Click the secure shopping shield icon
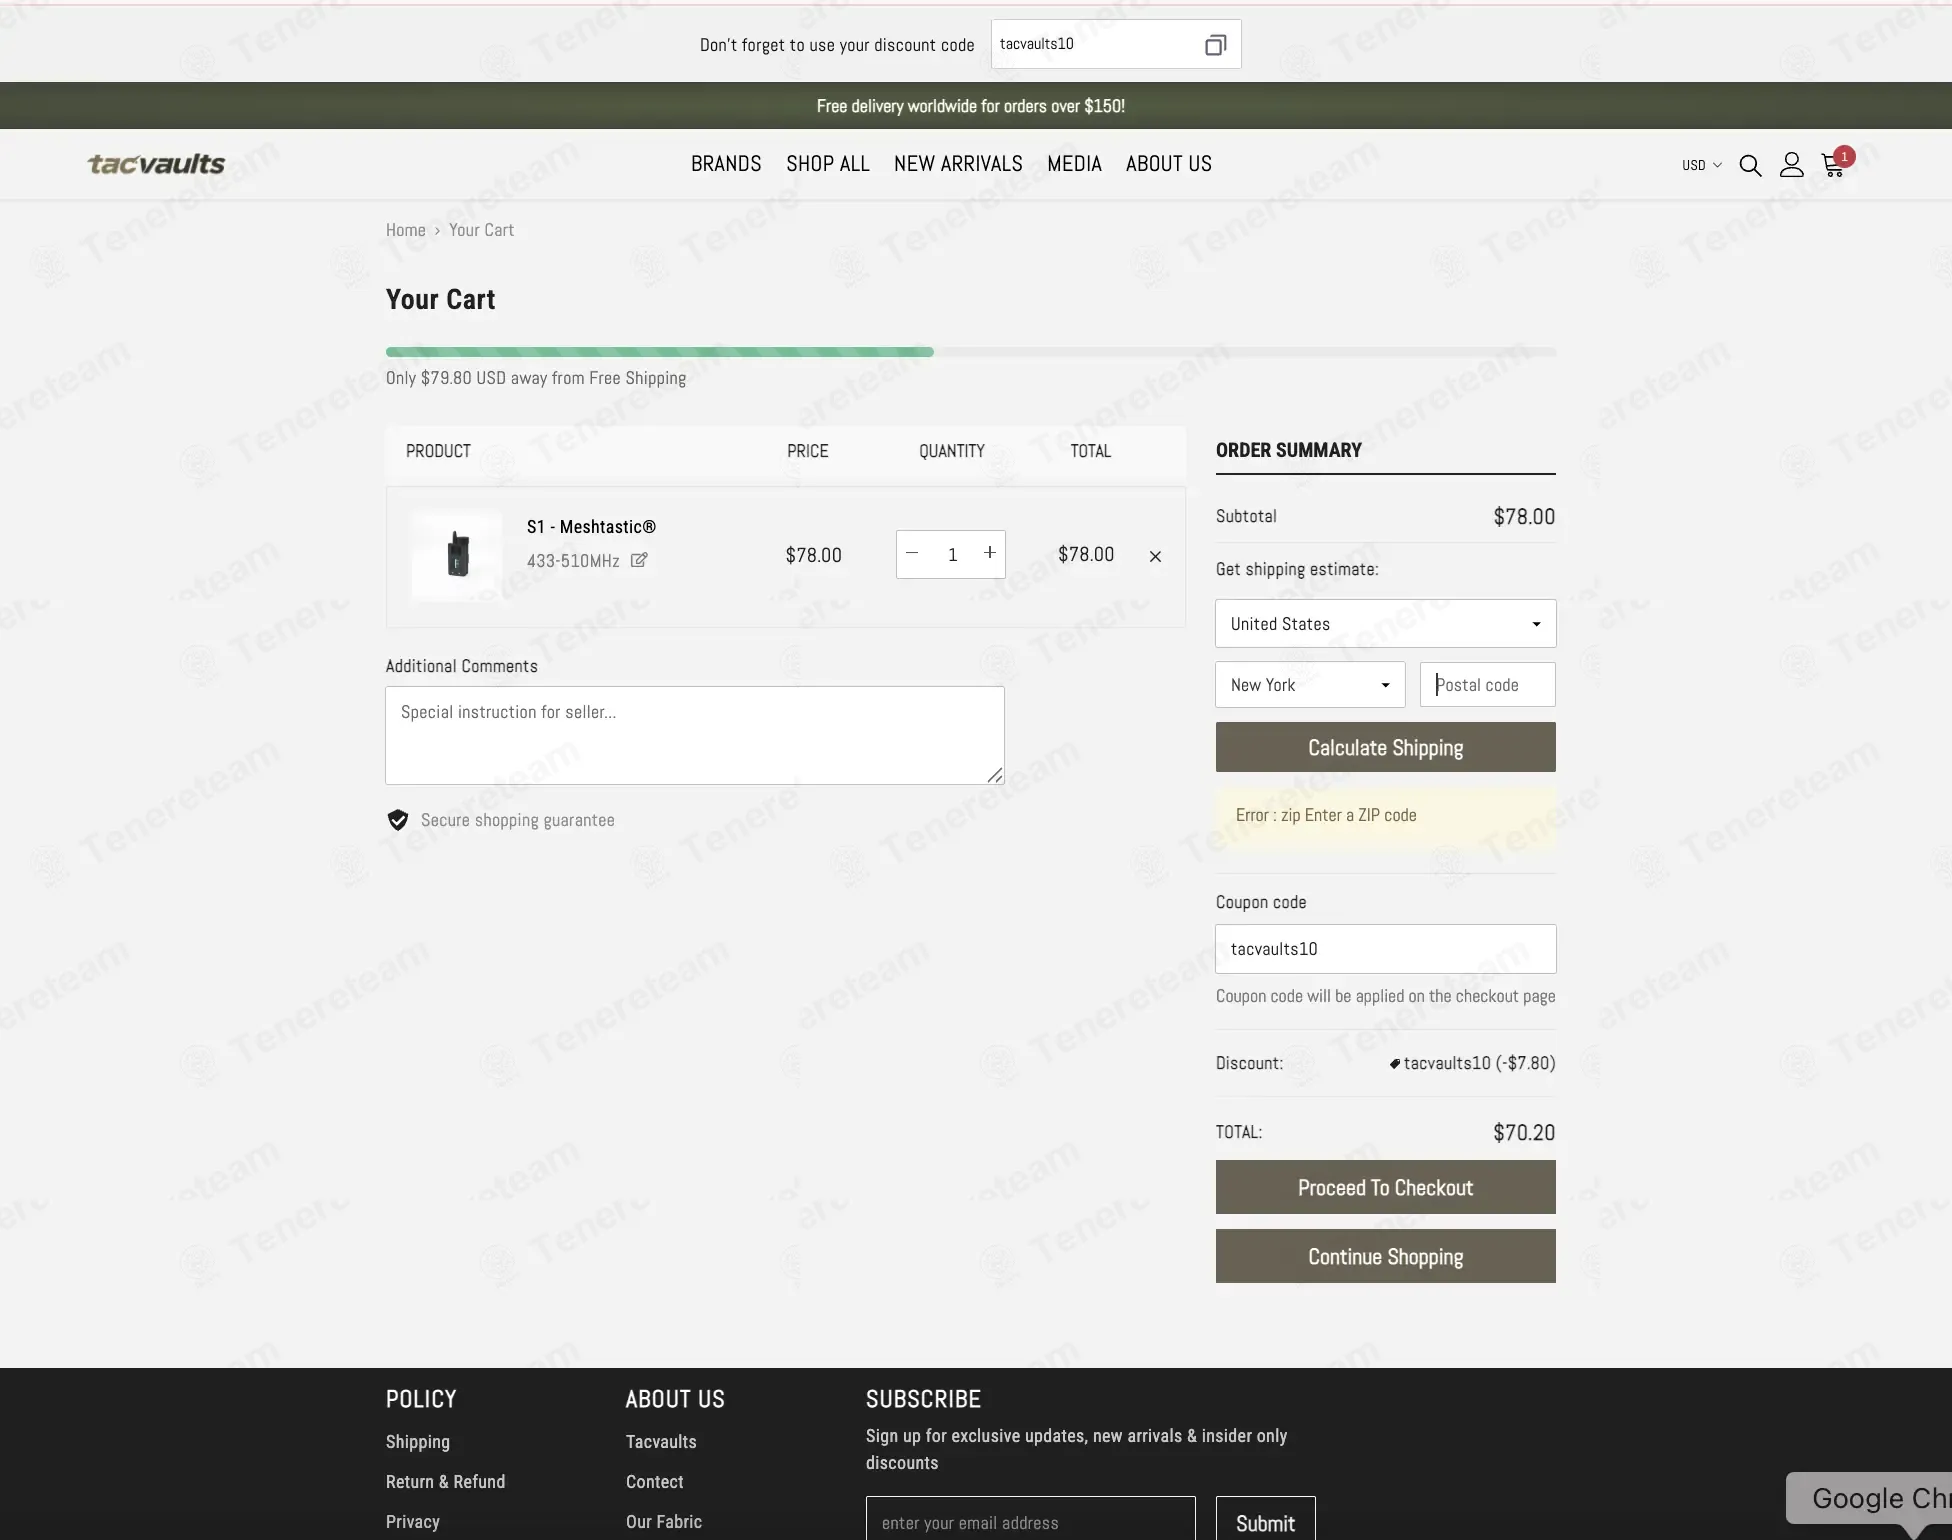Screen dimensions: 1952x1540 click(x=397, y=820)
